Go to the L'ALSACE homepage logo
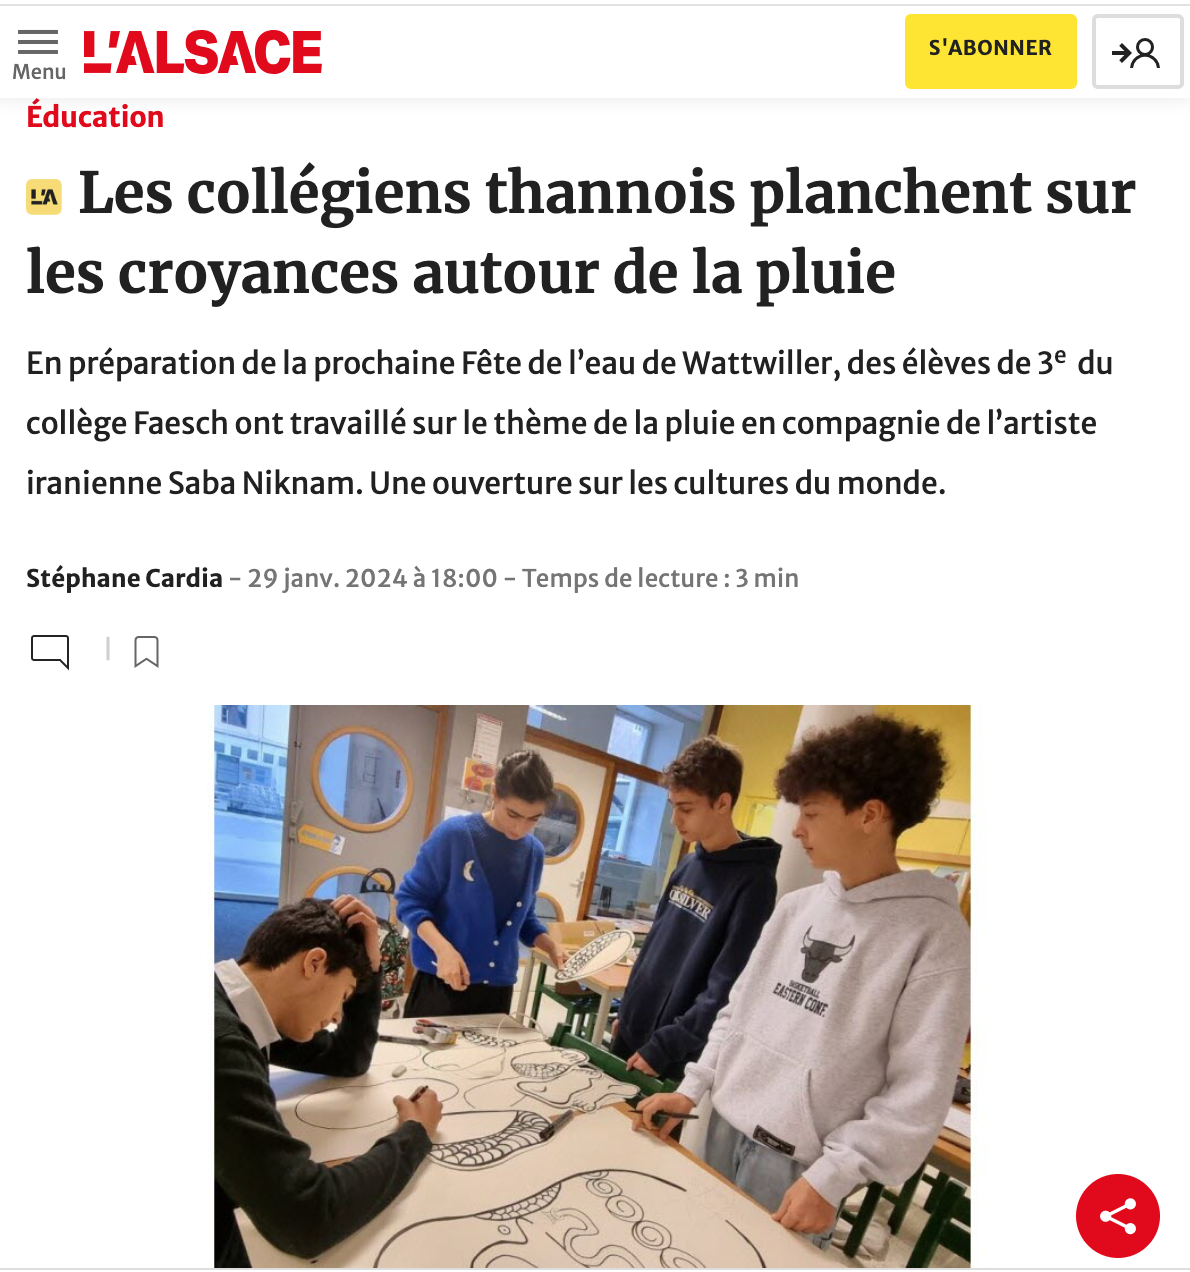1190x1272 pixels. (x=202, y=53)
